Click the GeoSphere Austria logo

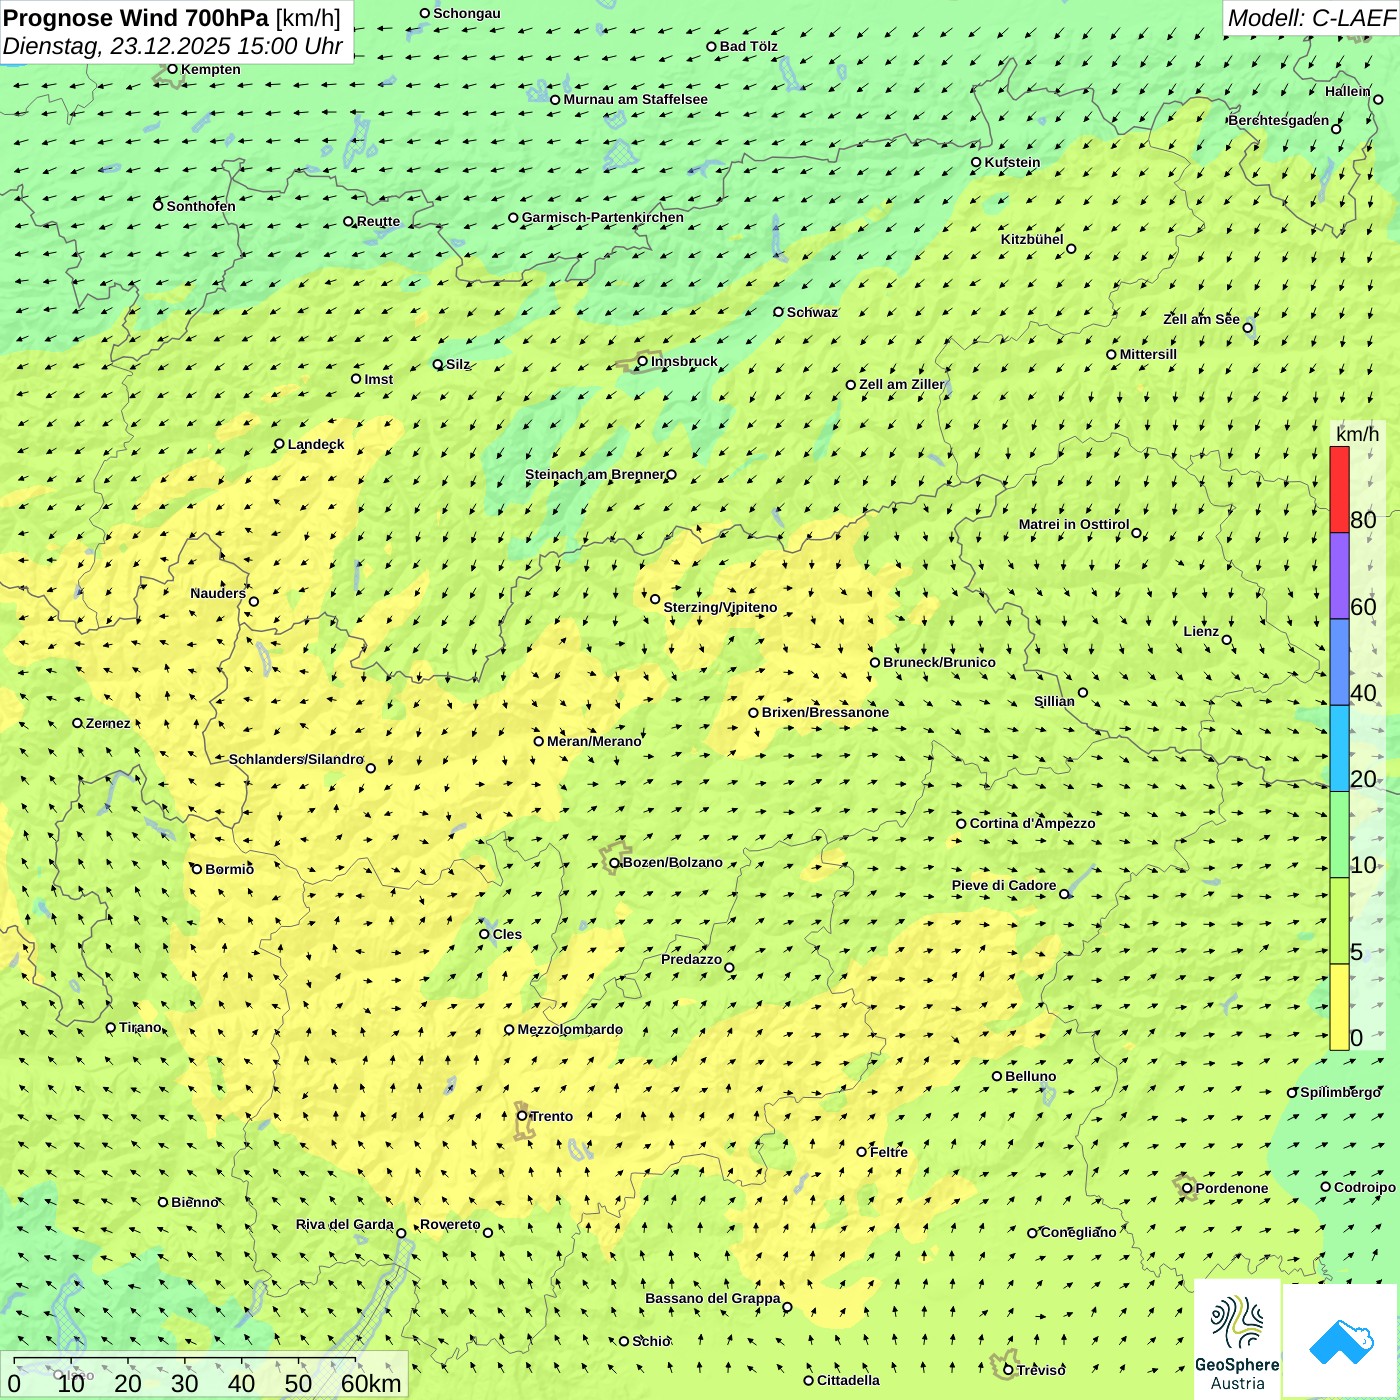click(1237, 1339)
